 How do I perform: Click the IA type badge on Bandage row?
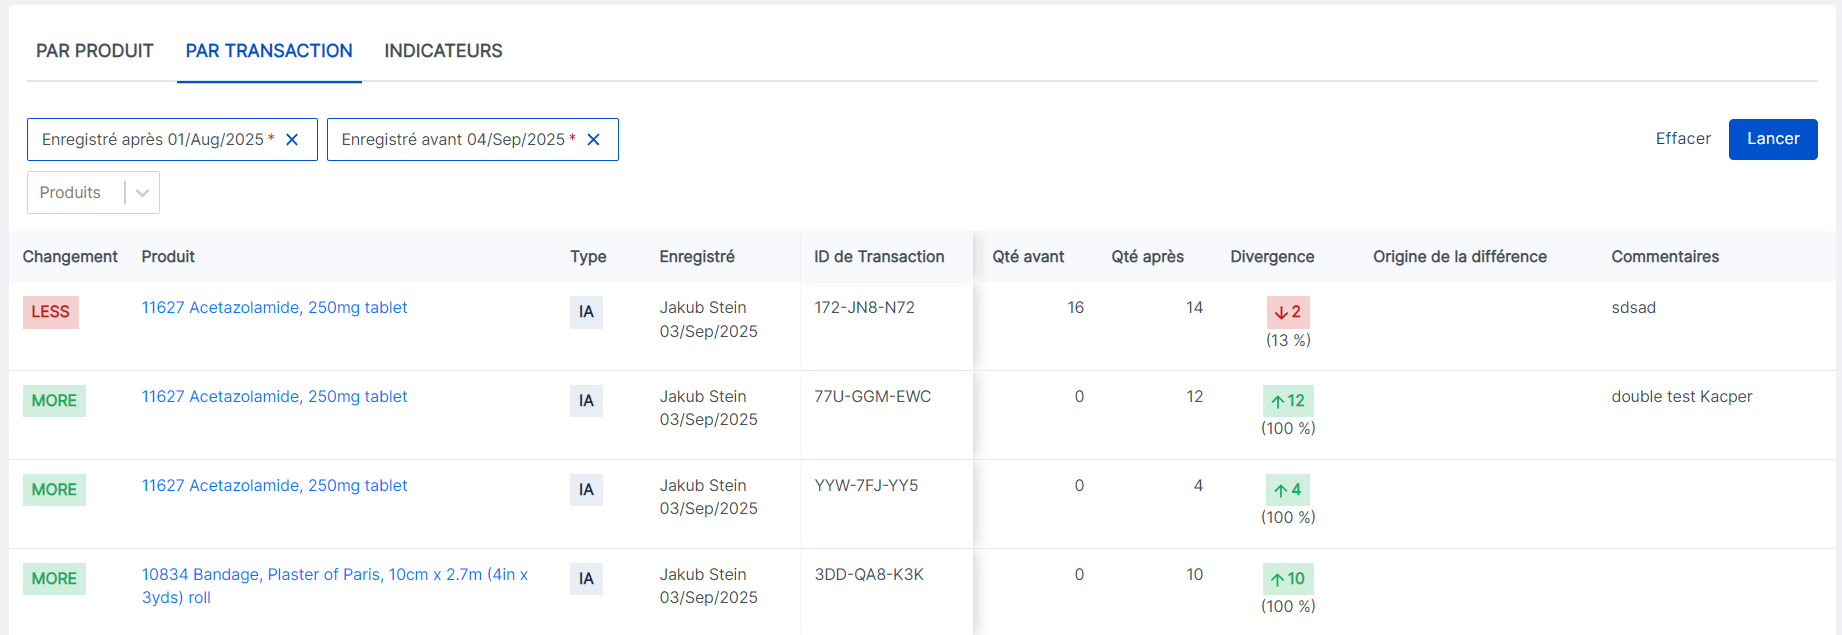click(586, 579)
